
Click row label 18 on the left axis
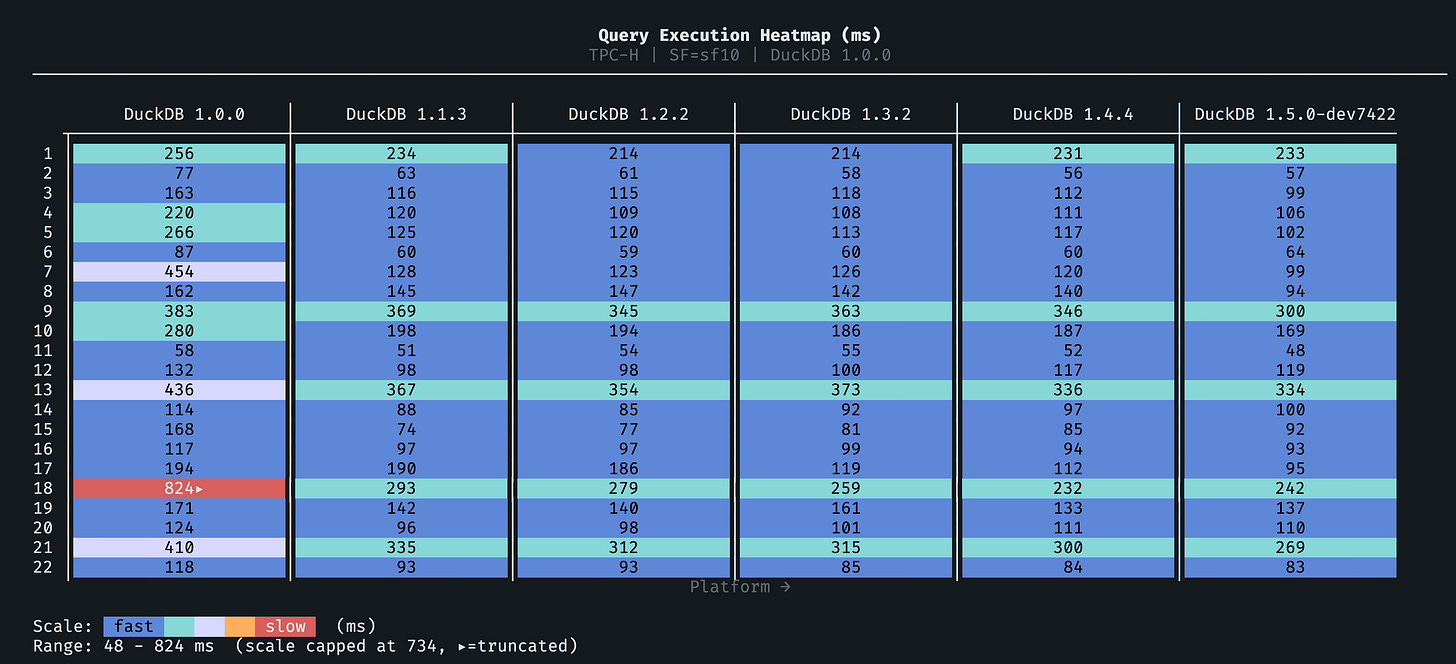click(x=43, y=489)
